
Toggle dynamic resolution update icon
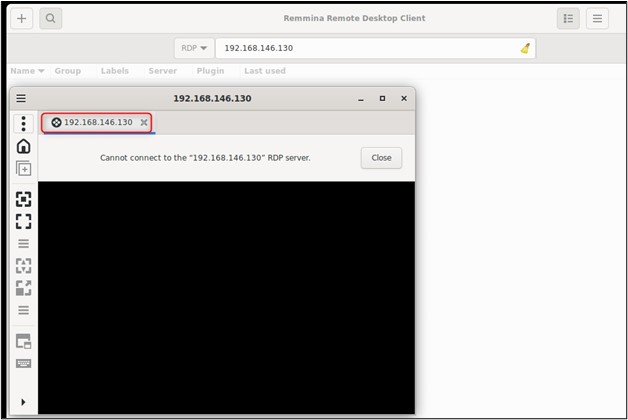pos(24,265)
